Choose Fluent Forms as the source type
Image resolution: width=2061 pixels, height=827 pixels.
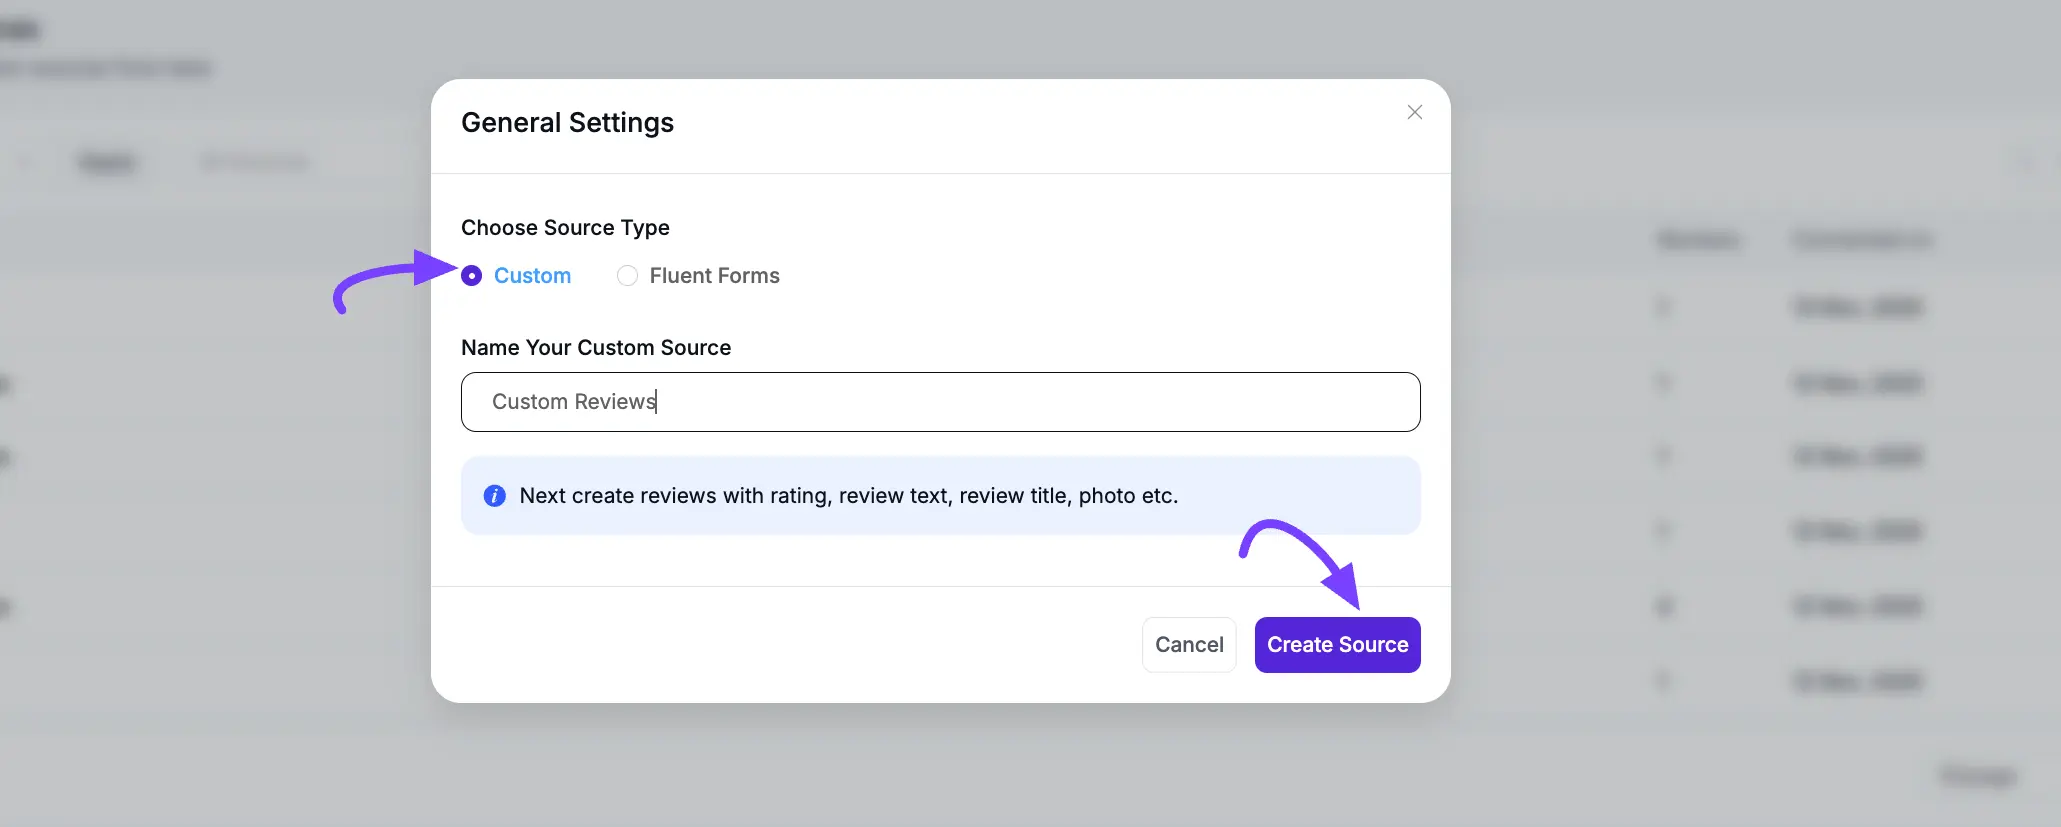[x=627, y=276]
